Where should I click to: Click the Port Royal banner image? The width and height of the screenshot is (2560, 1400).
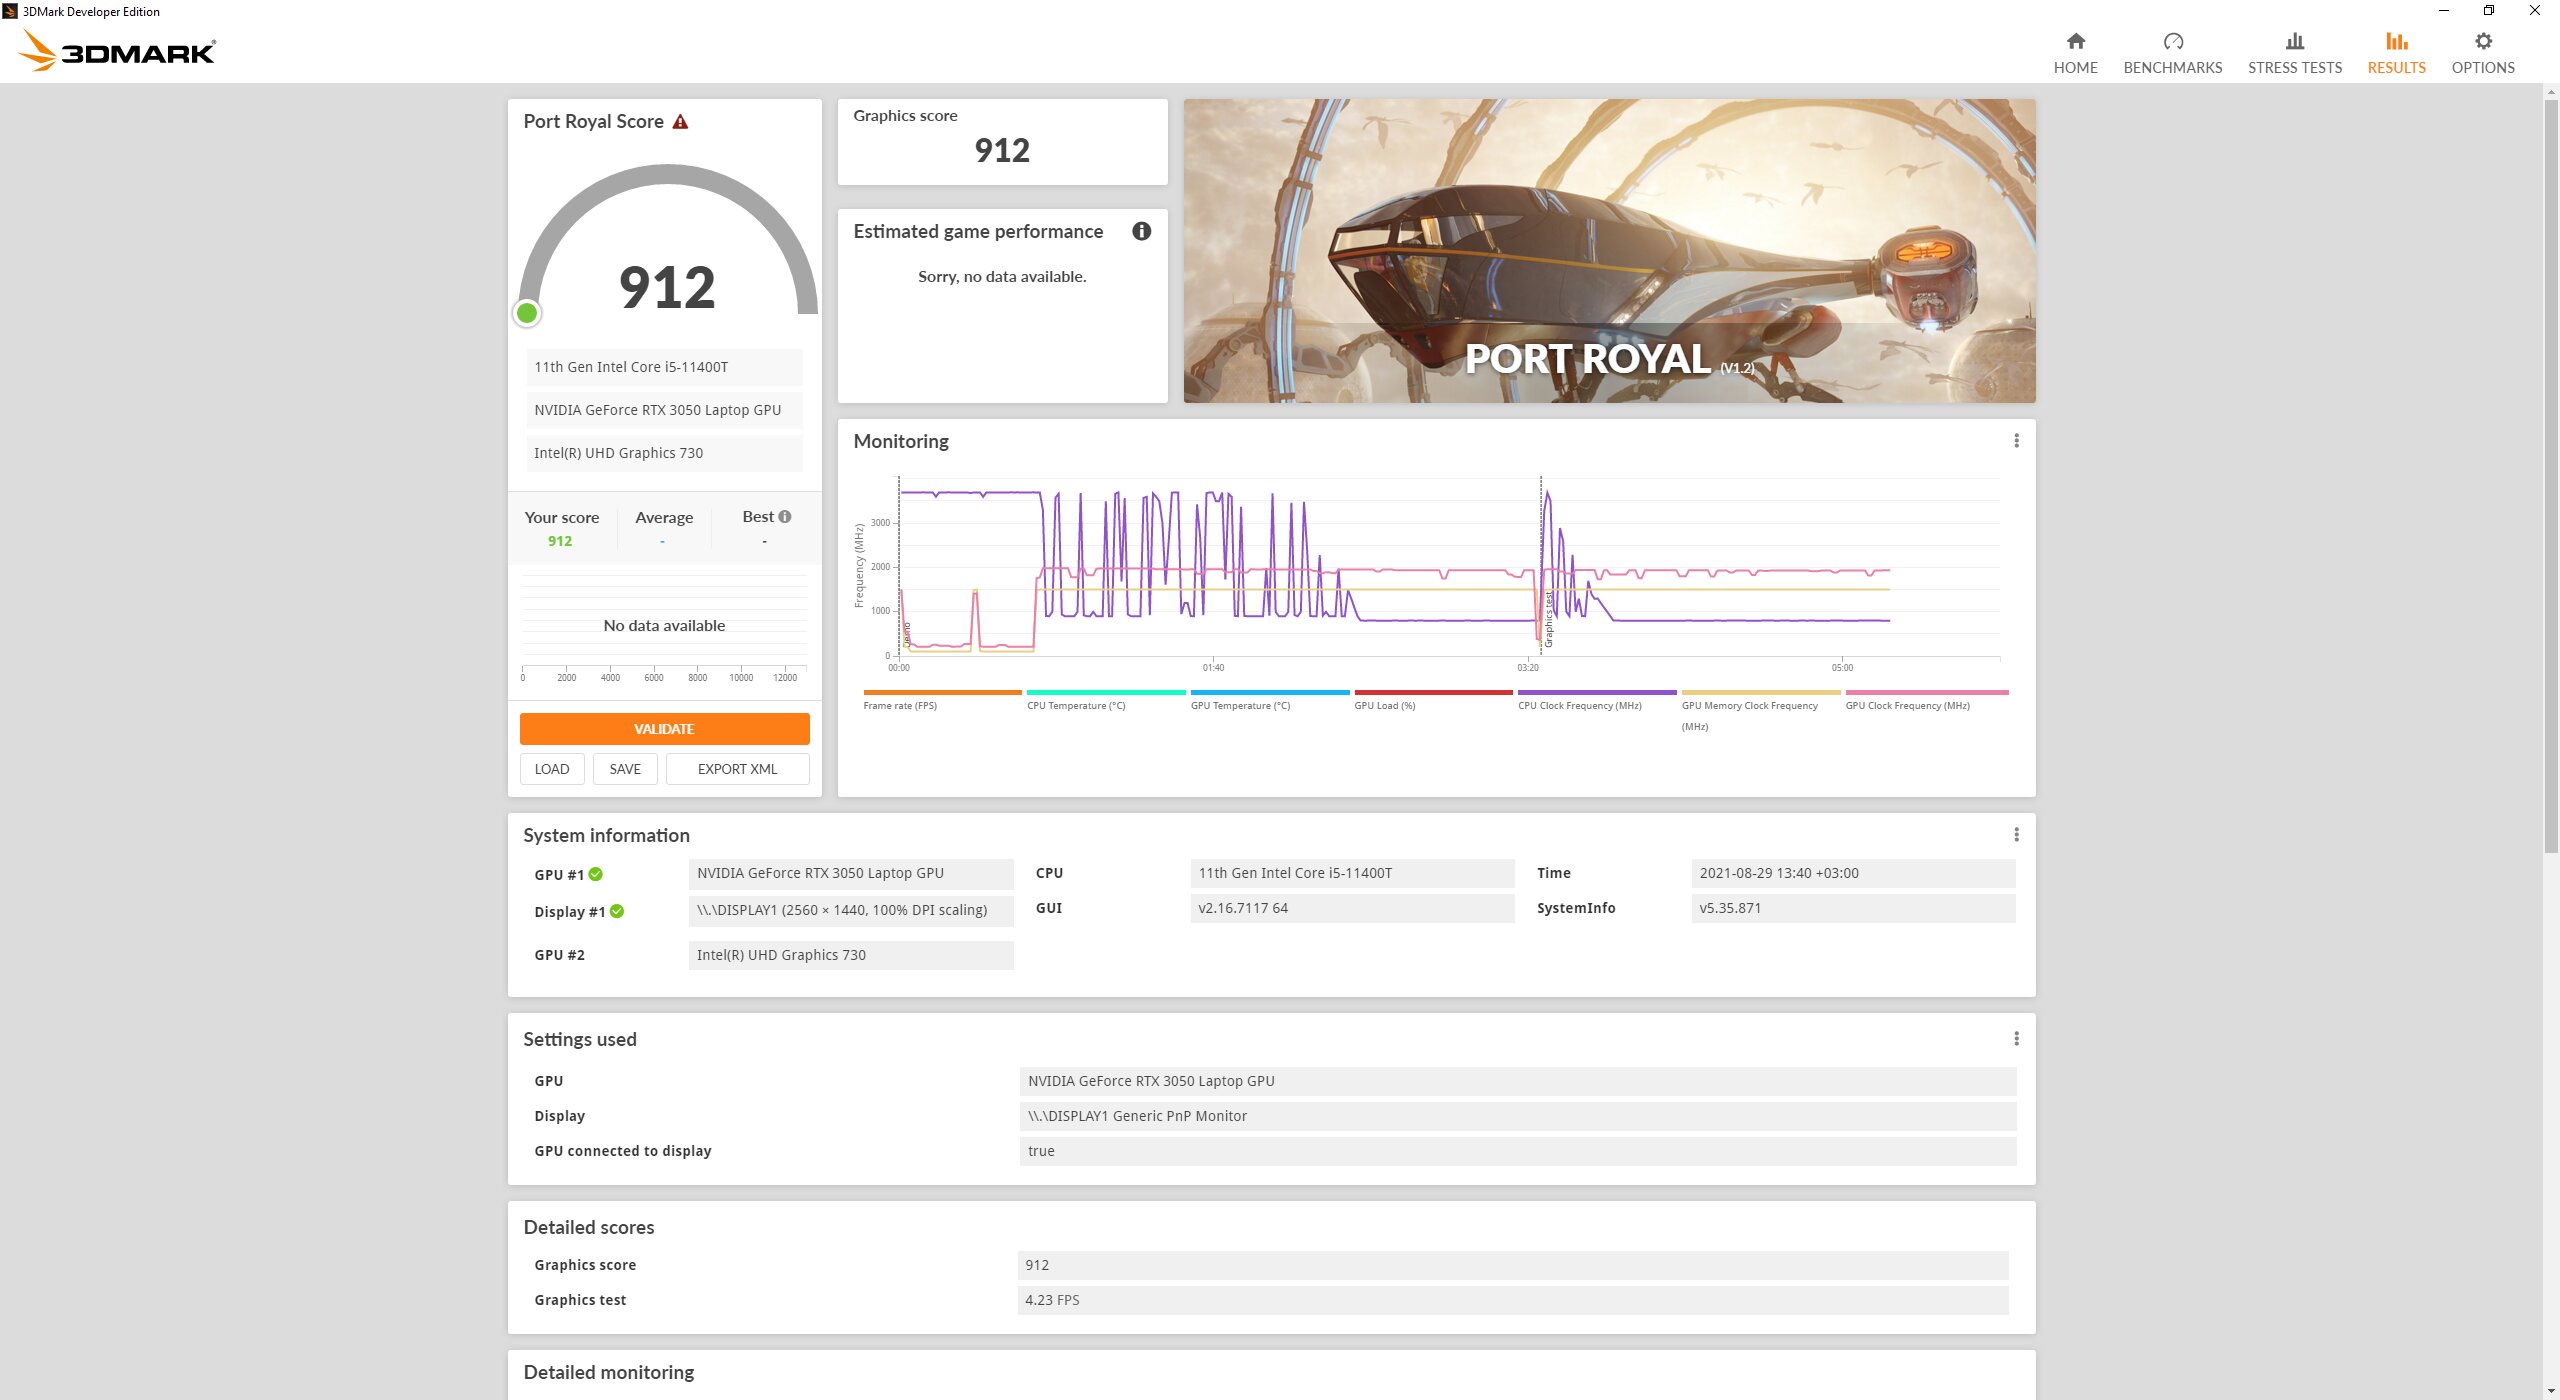[1609, 251]
